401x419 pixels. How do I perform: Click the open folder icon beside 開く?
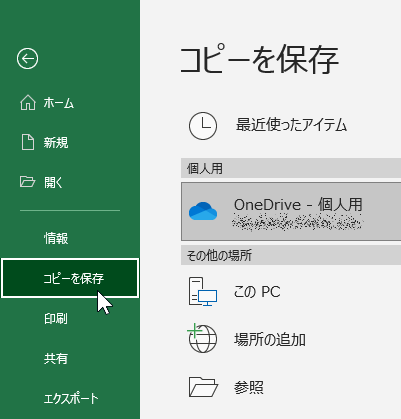(x=27, y=182)
